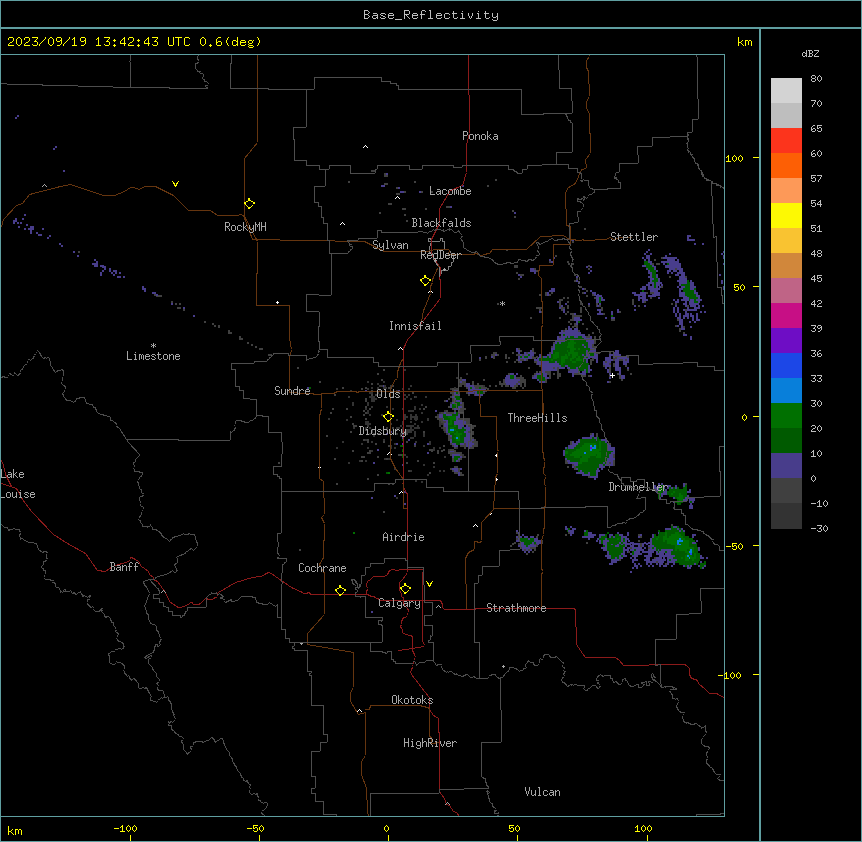
Task: Click the Cochrane label
Action: 322,568
